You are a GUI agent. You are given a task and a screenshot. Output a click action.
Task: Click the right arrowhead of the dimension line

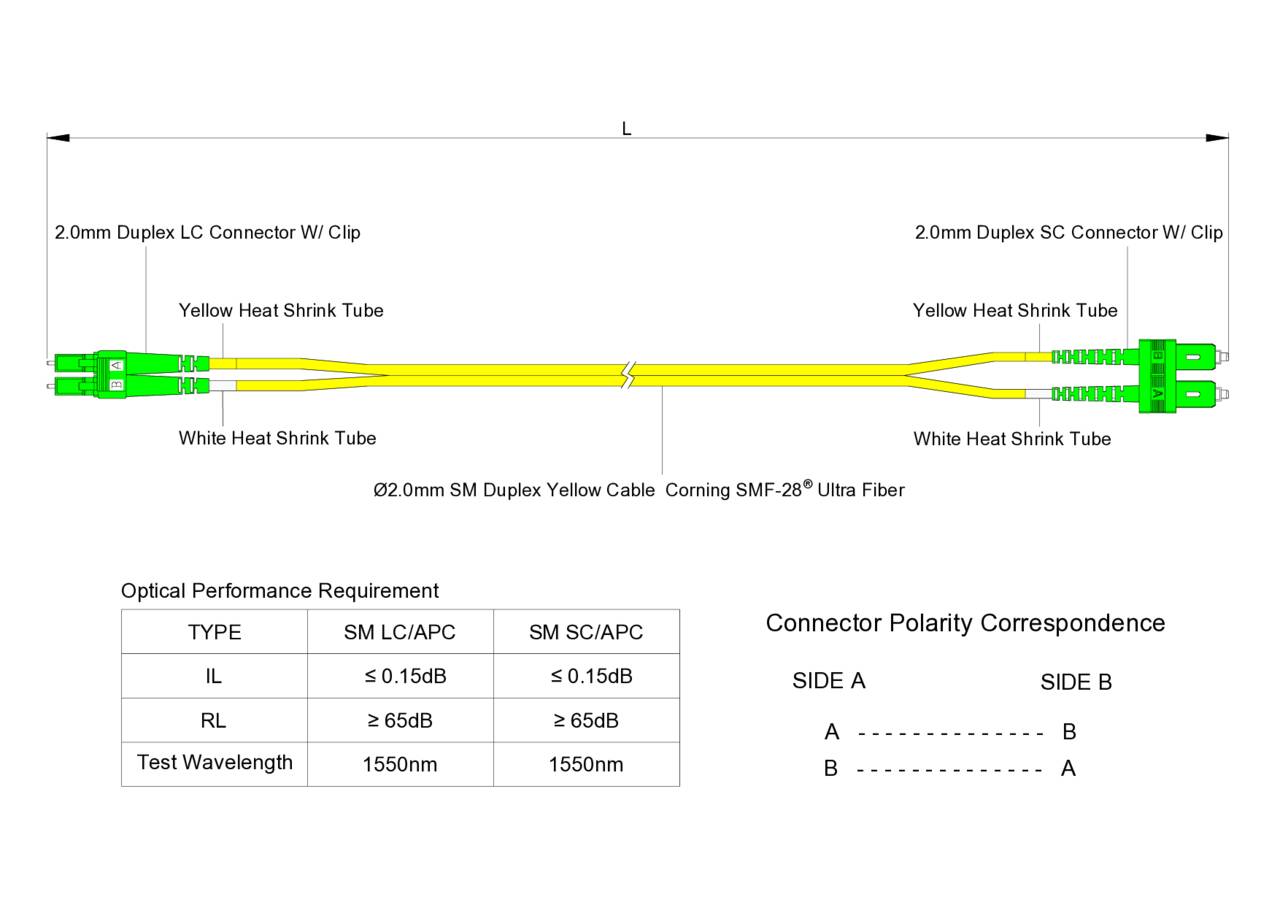coord(1217,137)
